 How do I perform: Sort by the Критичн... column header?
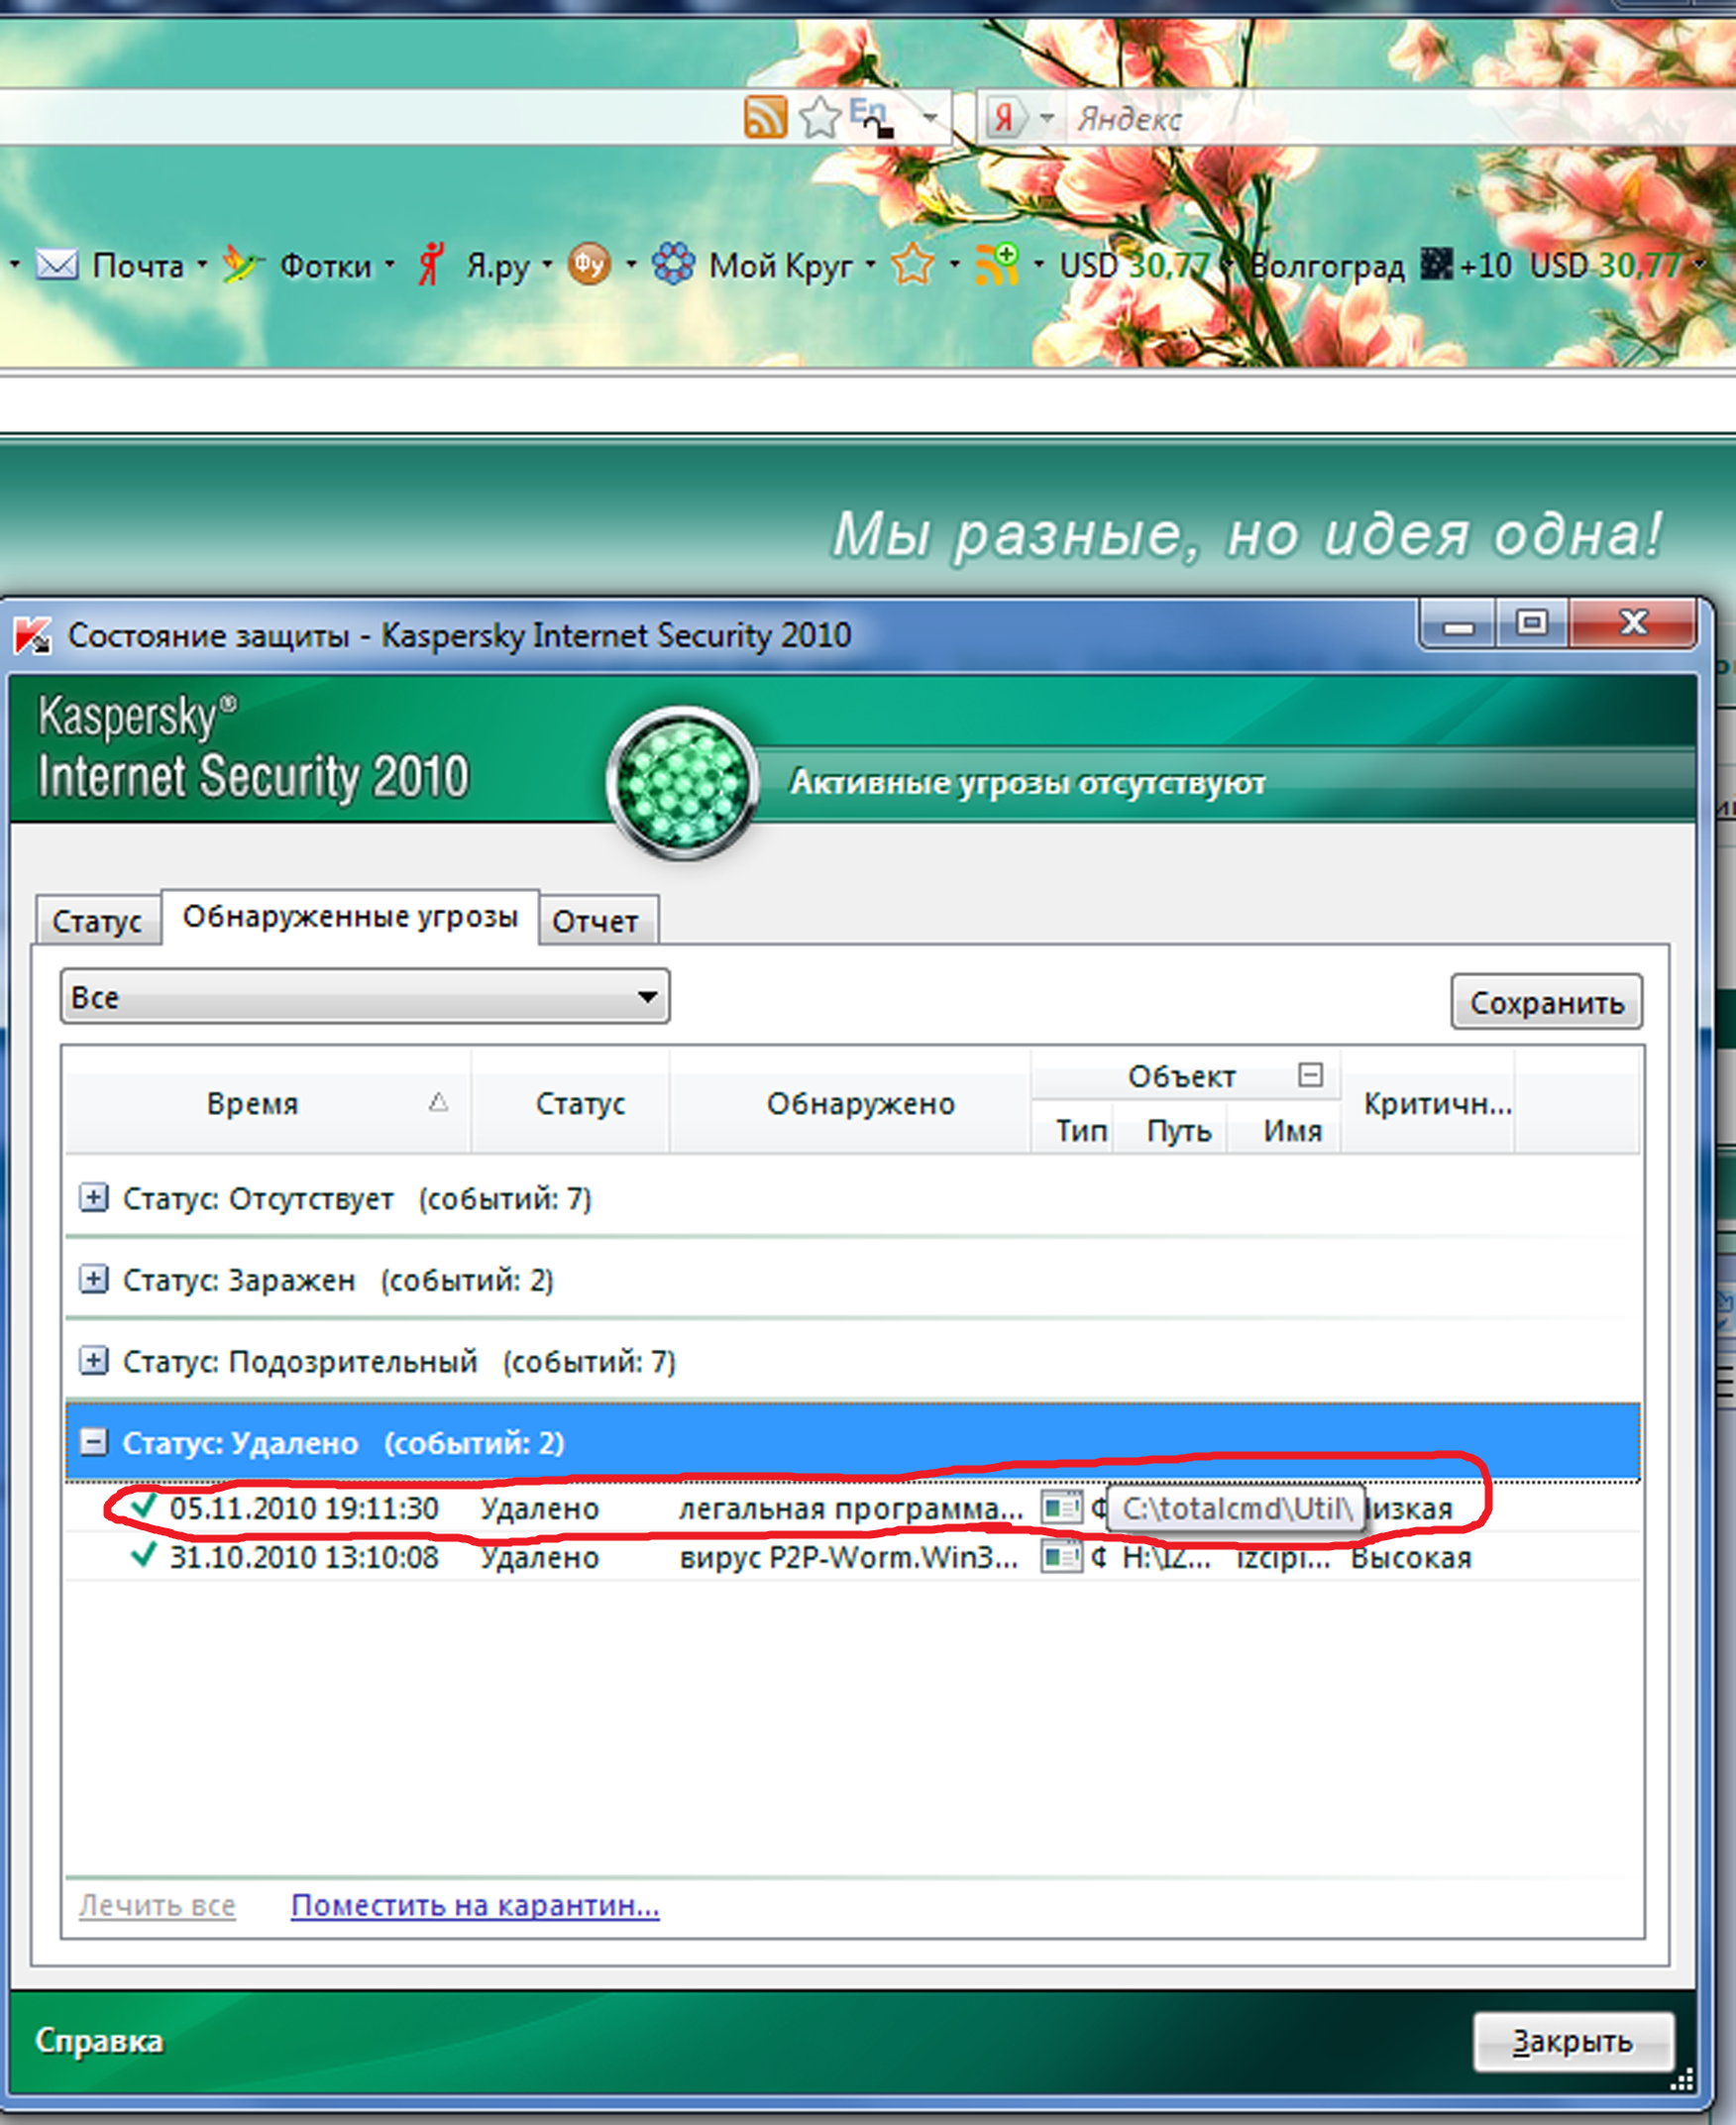[x=1428, y=1103]
